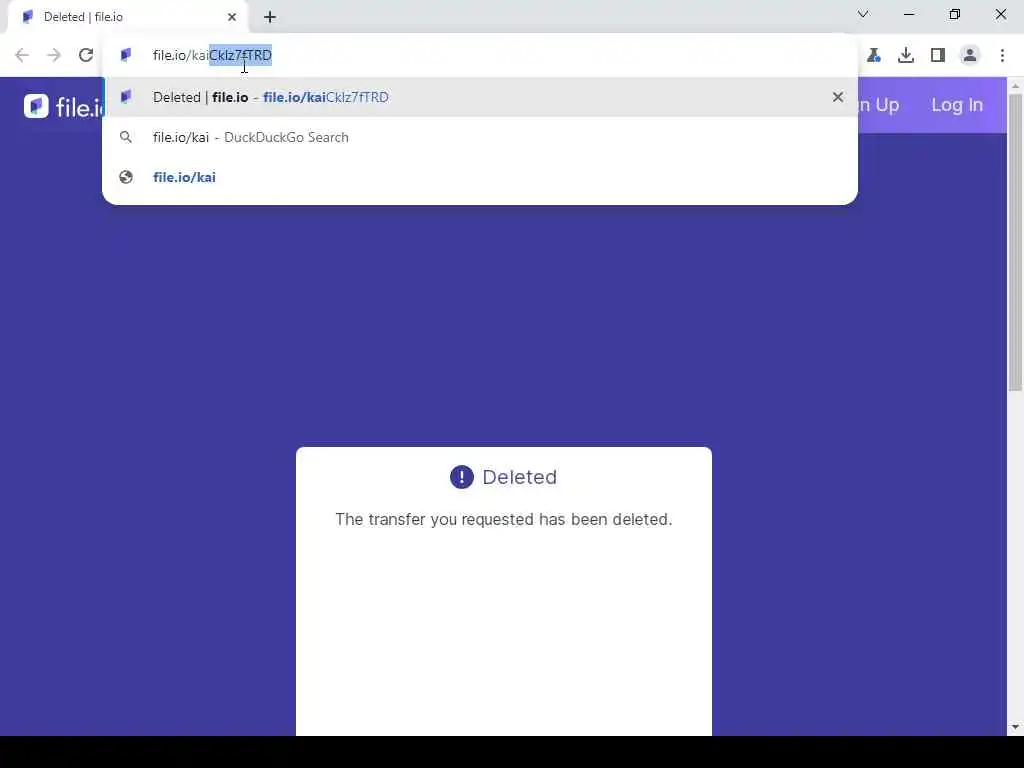1024x768 pixels.
Task: Click the vertical scrollbar thumb
Action: (1015, 242)
